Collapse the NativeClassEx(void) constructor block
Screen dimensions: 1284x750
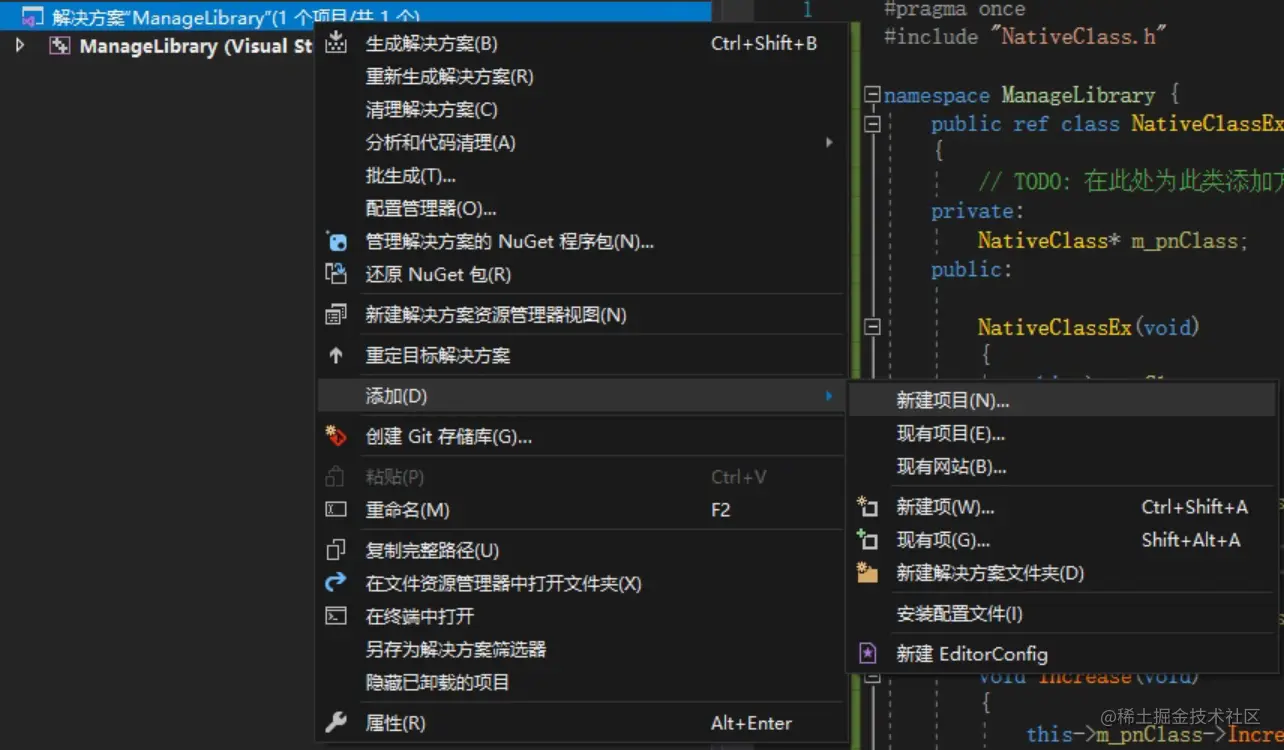[x=872, y=327]
